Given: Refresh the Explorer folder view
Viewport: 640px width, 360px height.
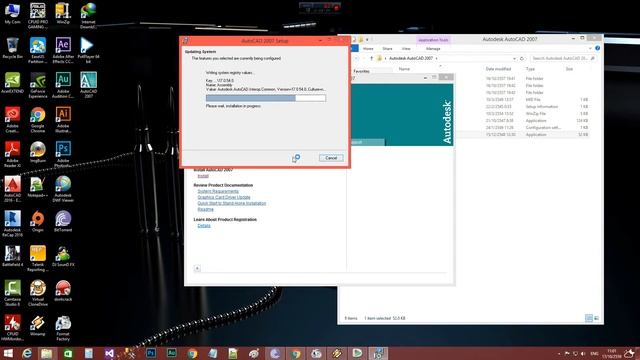Looking at the screenshot, I should (x=522, y=58).
